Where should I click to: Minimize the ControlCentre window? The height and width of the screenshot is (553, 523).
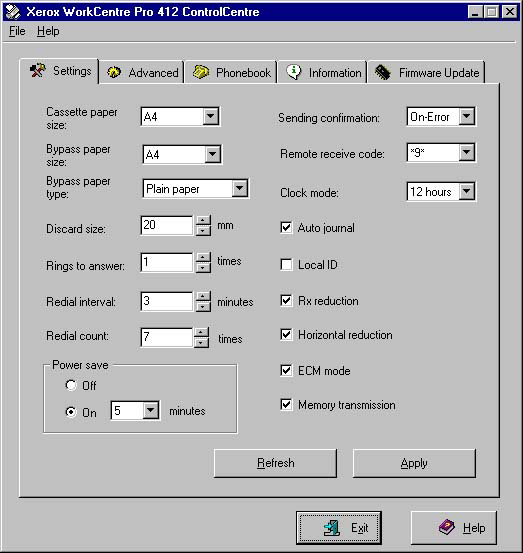[x=475, y=12]
